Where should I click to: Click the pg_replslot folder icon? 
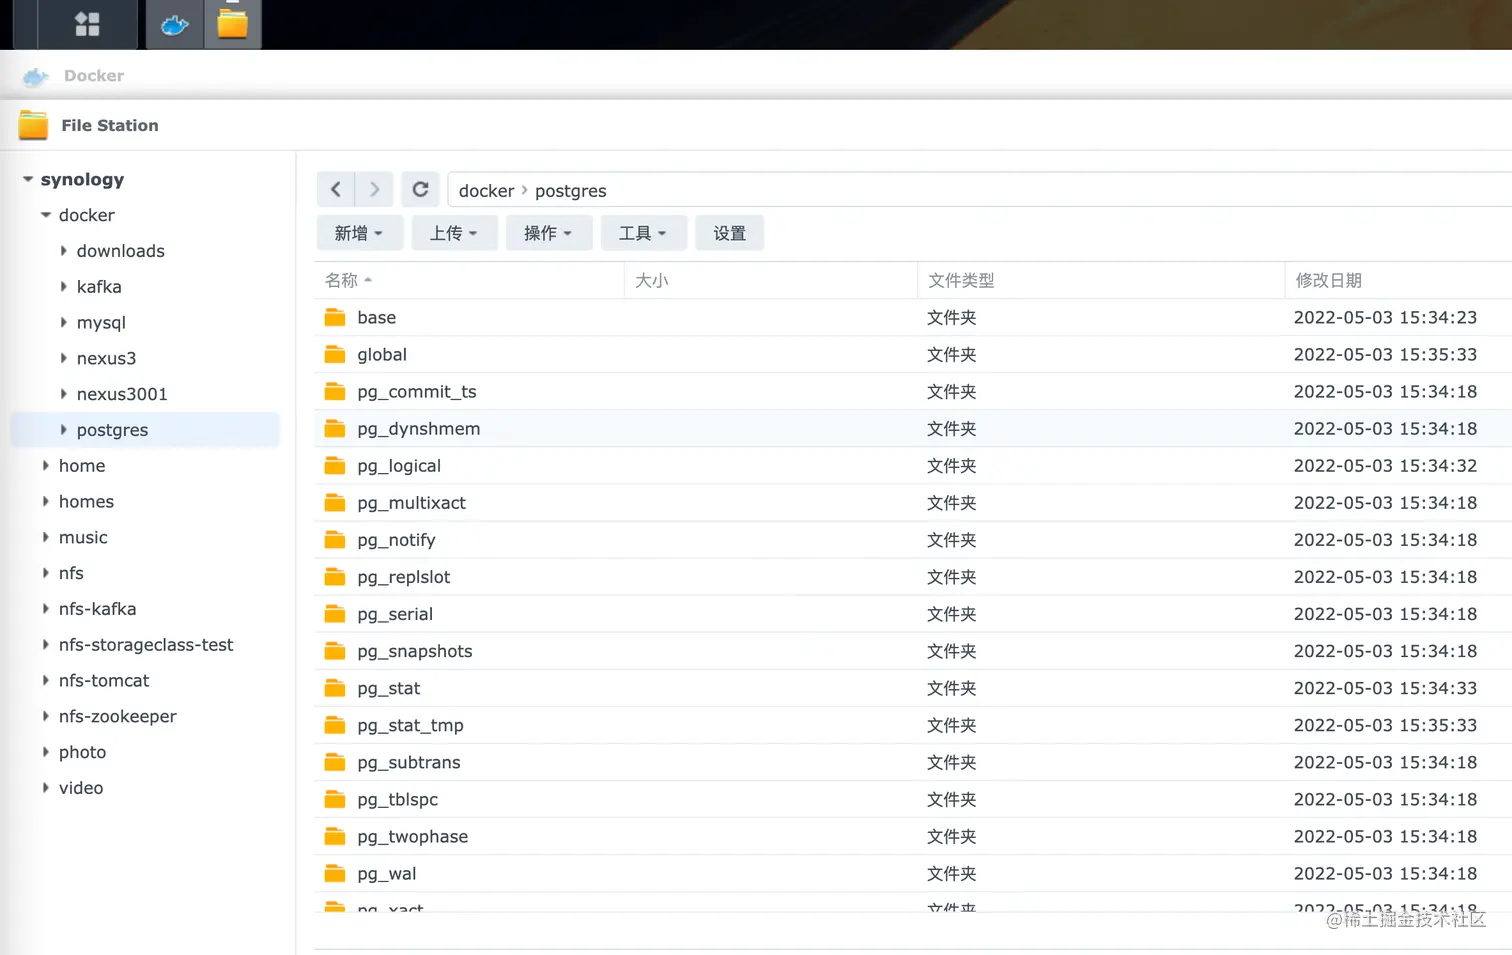[335, 577]
